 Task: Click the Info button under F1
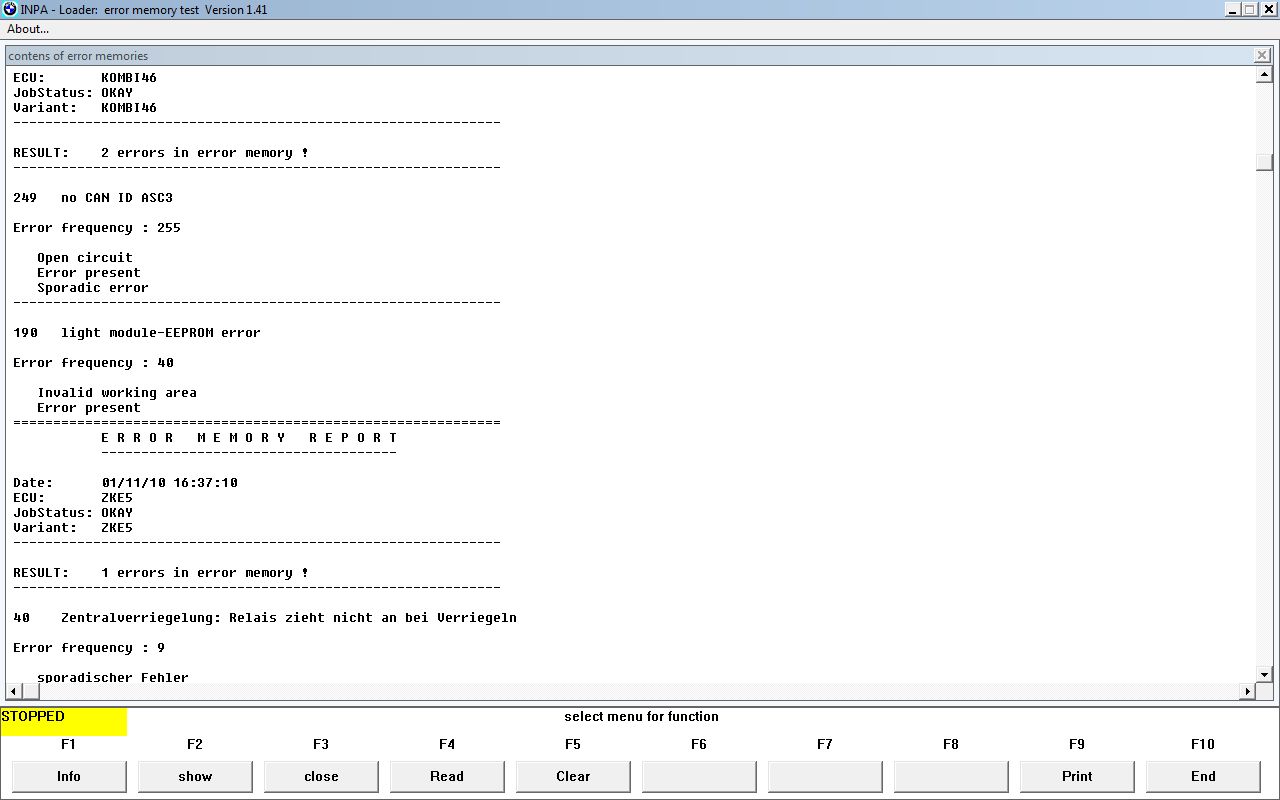point(69,776)
